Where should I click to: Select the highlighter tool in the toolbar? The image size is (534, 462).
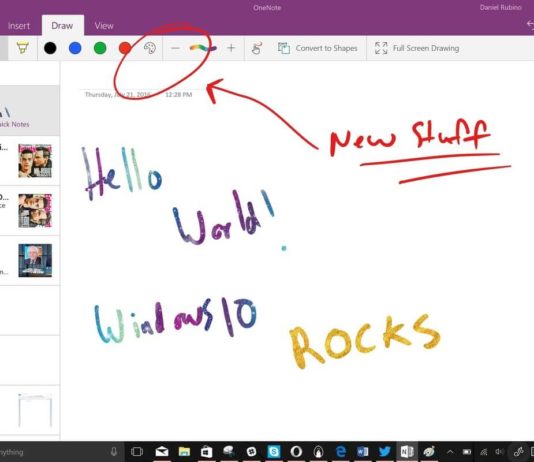(x=22, y=48)
